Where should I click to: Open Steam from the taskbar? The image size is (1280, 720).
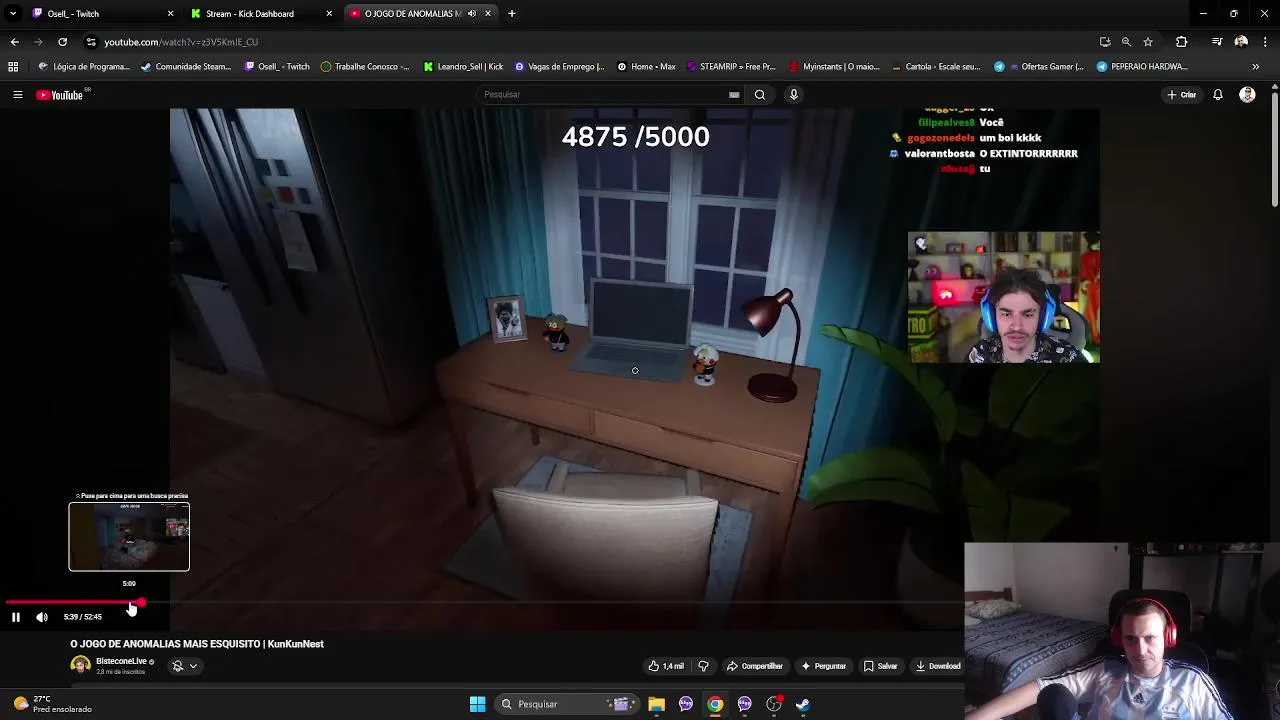pos(803,704)
